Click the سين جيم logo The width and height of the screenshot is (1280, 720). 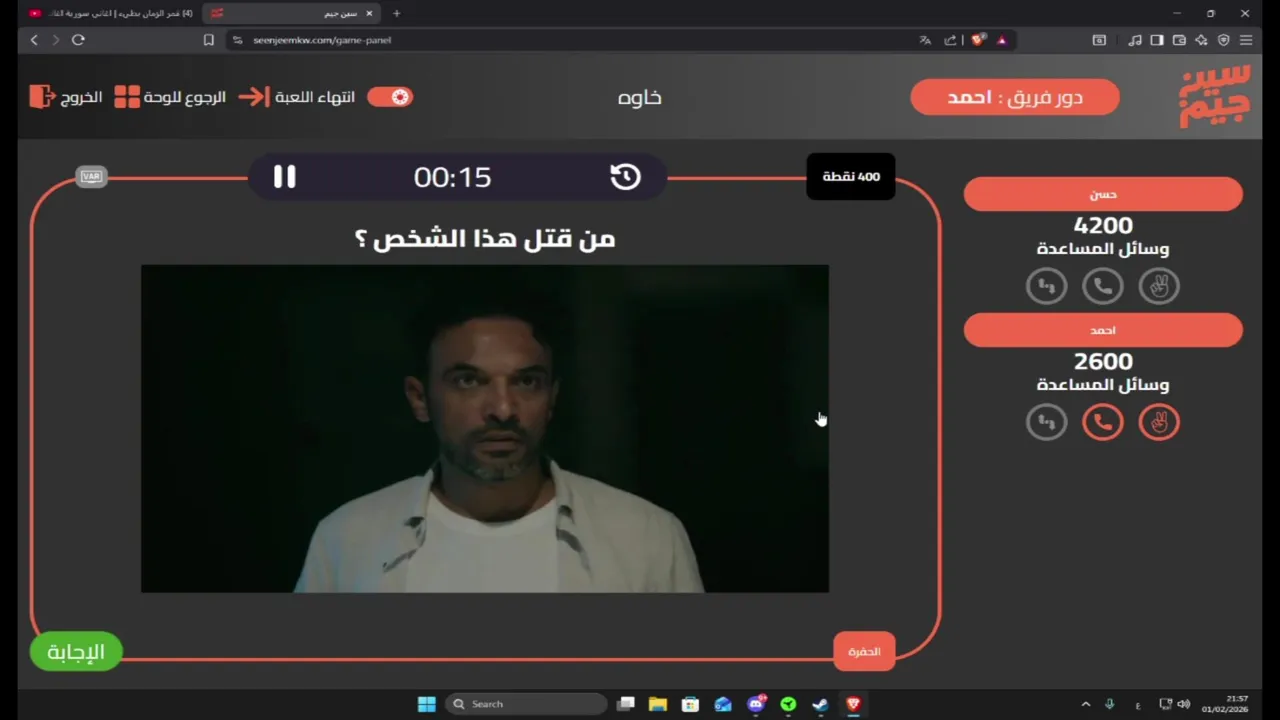tap(1215, 97)
